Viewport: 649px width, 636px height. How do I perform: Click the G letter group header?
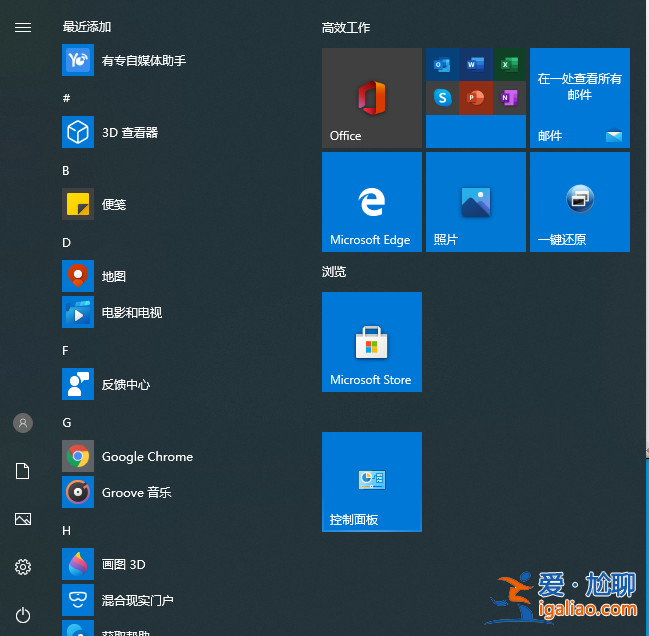67,422
